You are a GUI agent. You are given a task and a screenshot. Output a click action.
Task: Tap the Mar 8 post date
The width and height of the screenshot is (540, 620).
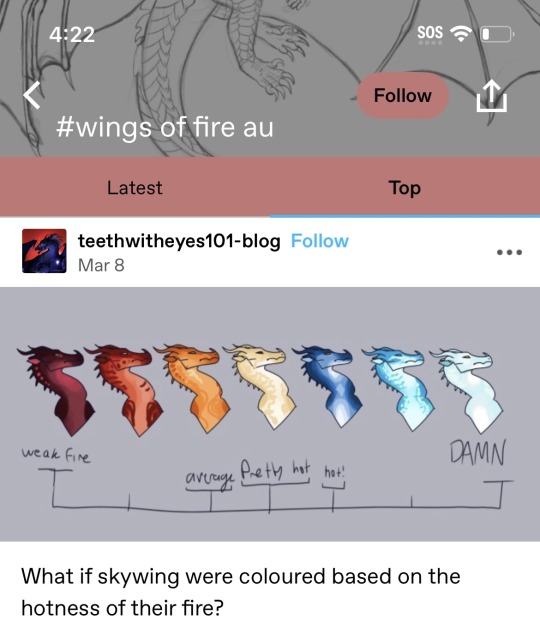(x=101, y=265)
